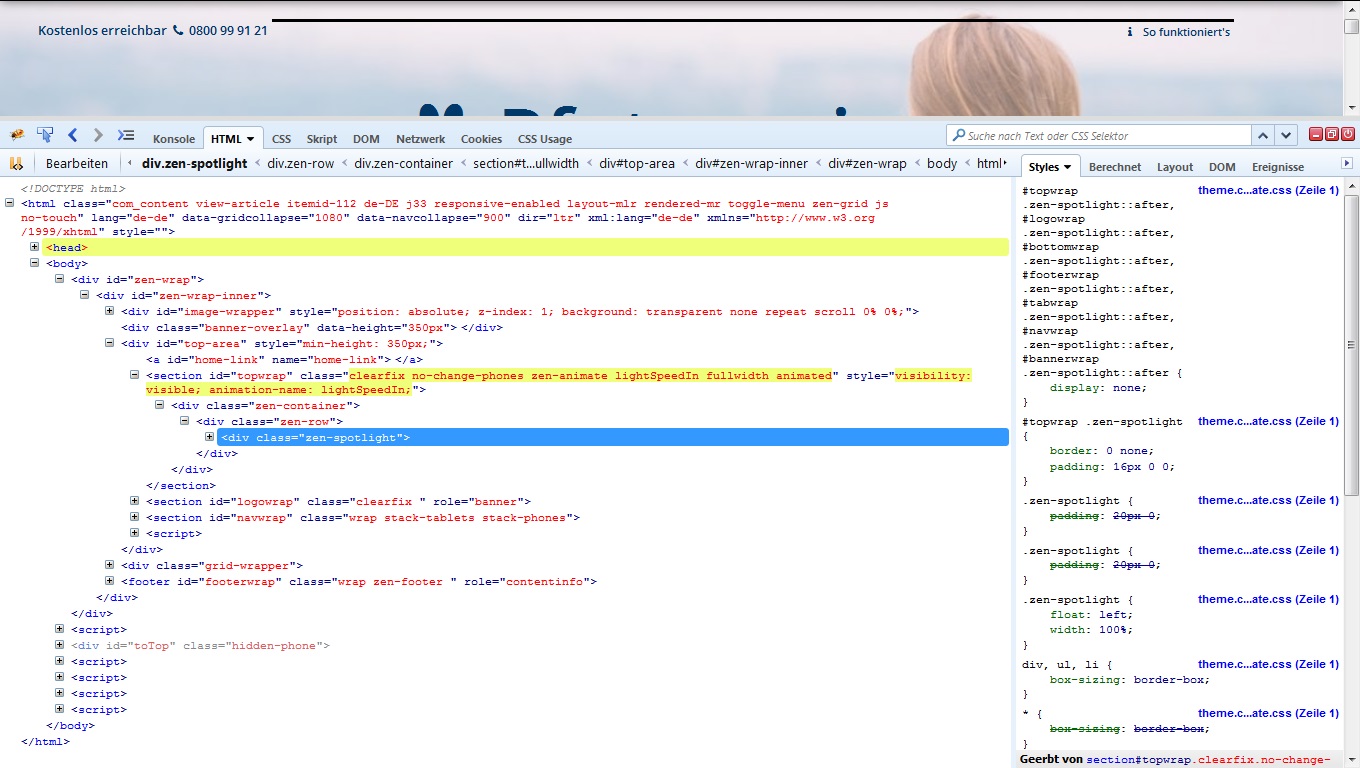Select the div class banner-overlay line
The image size is (1360, 768).
(310, 327)
